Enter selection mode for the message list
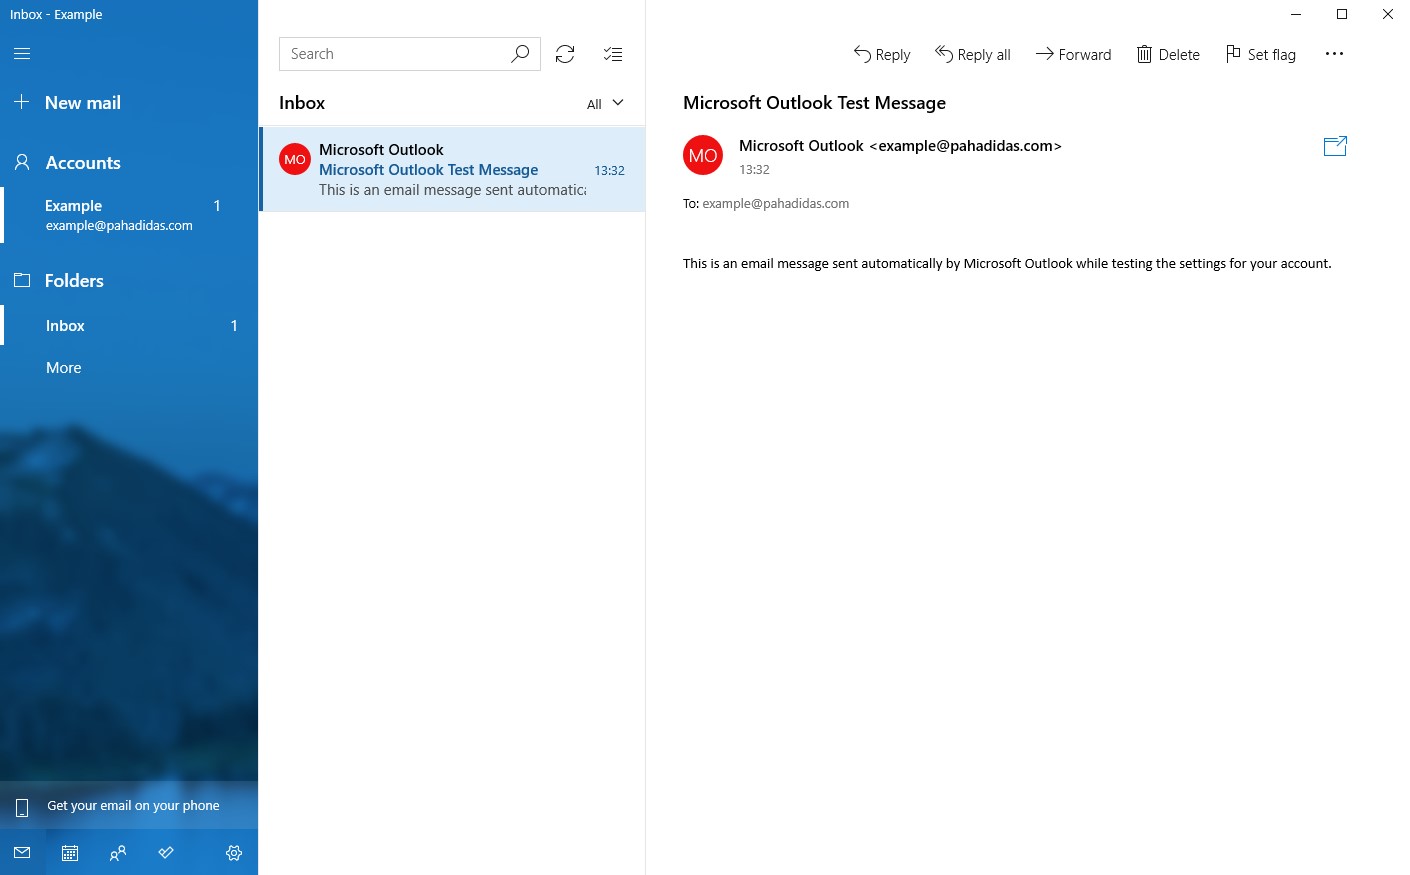The width and height of the screenshot is (1410, 875). pos(612,53)
